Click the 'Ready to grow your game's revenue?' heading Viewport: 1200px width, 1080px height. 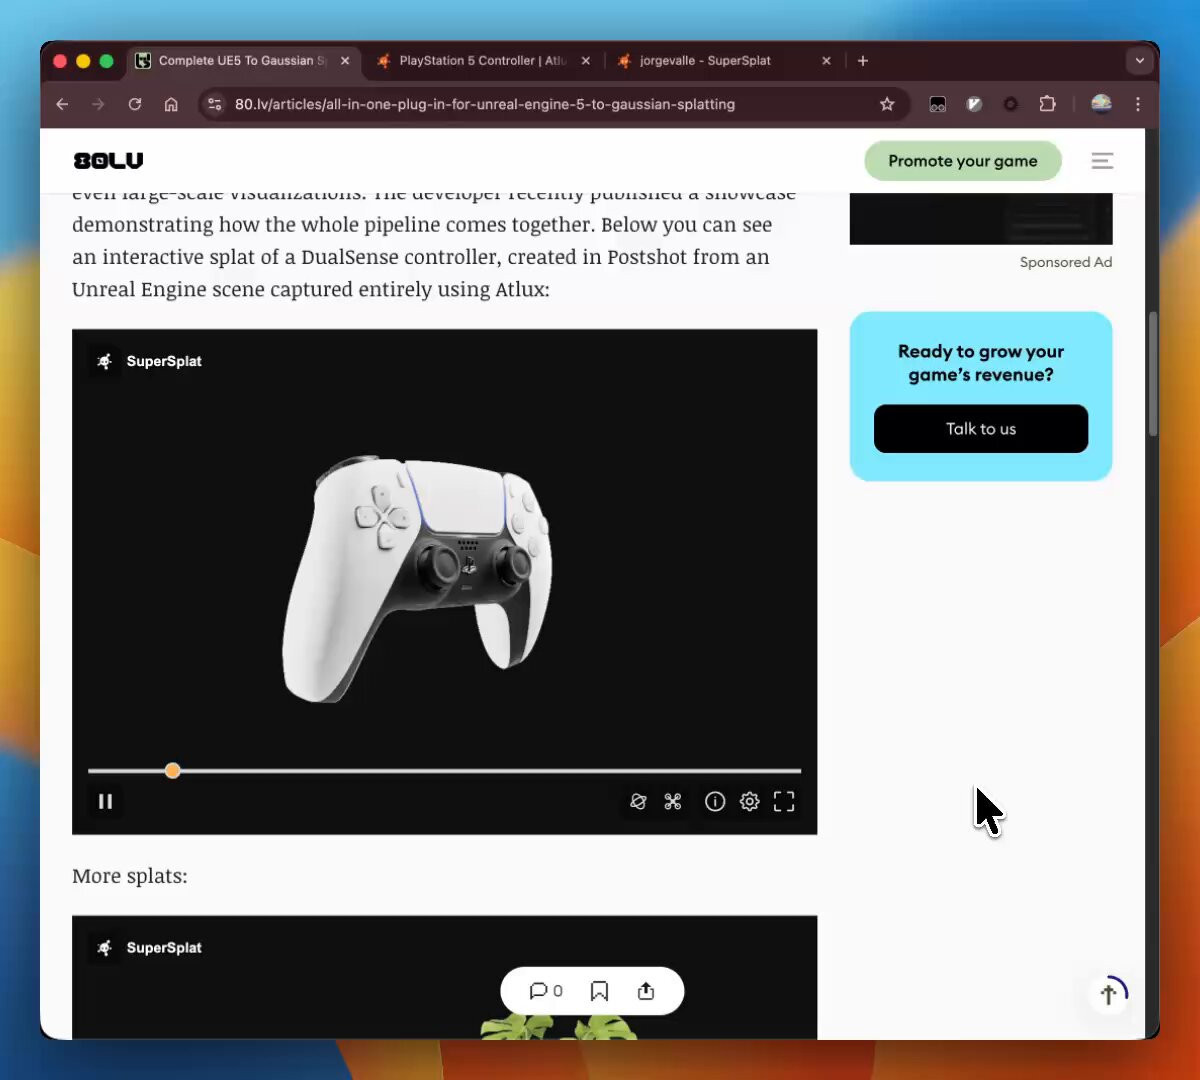pyautogui.click(x=981, y=363)
